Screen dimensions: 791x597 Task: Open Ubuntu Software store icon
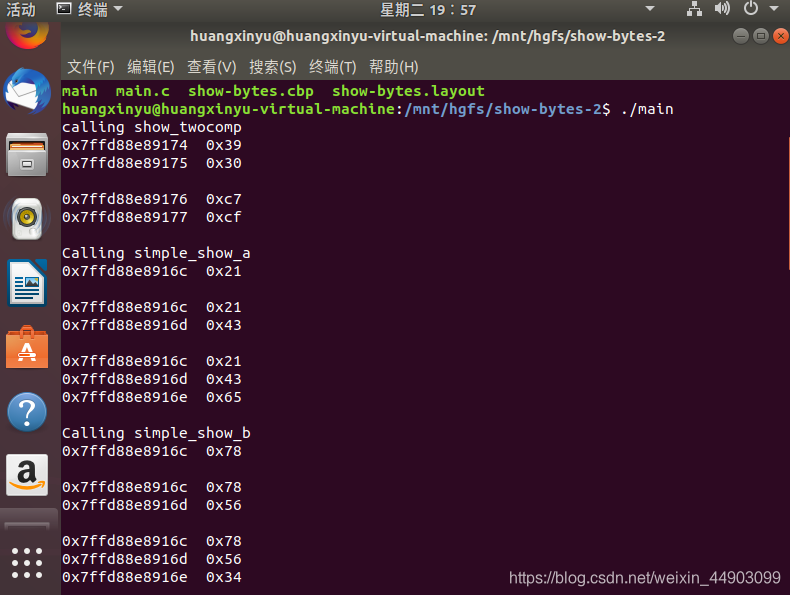27,348
